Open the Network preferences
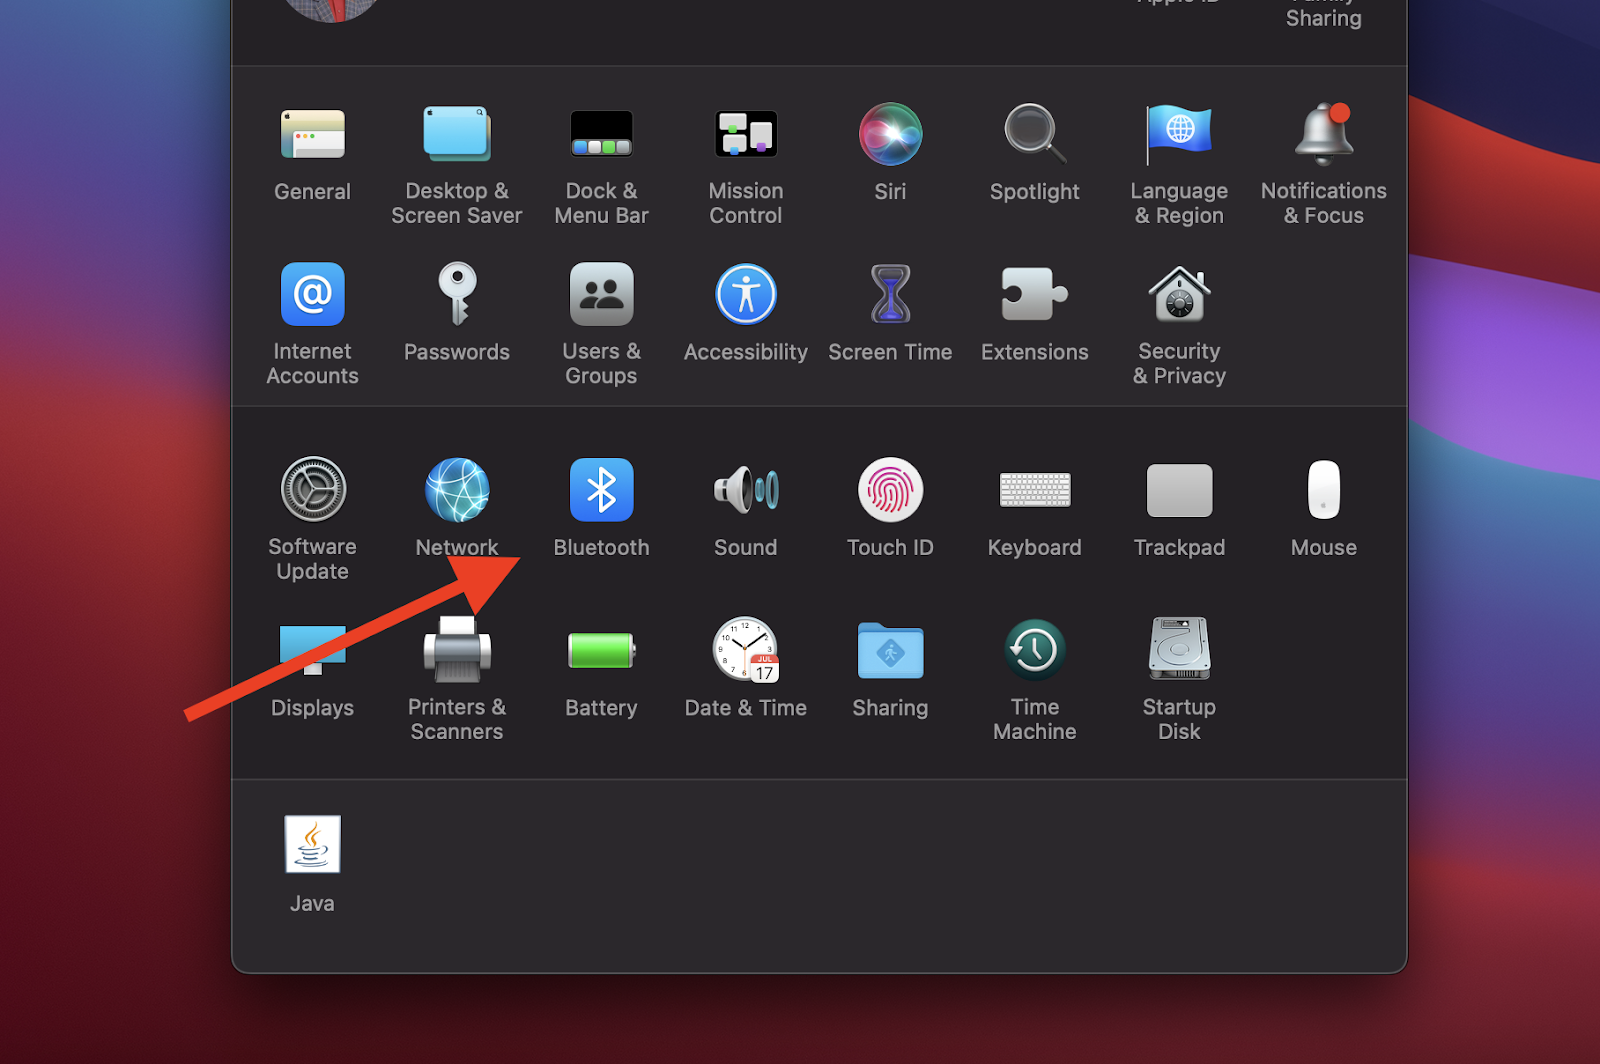 [457, 490]
